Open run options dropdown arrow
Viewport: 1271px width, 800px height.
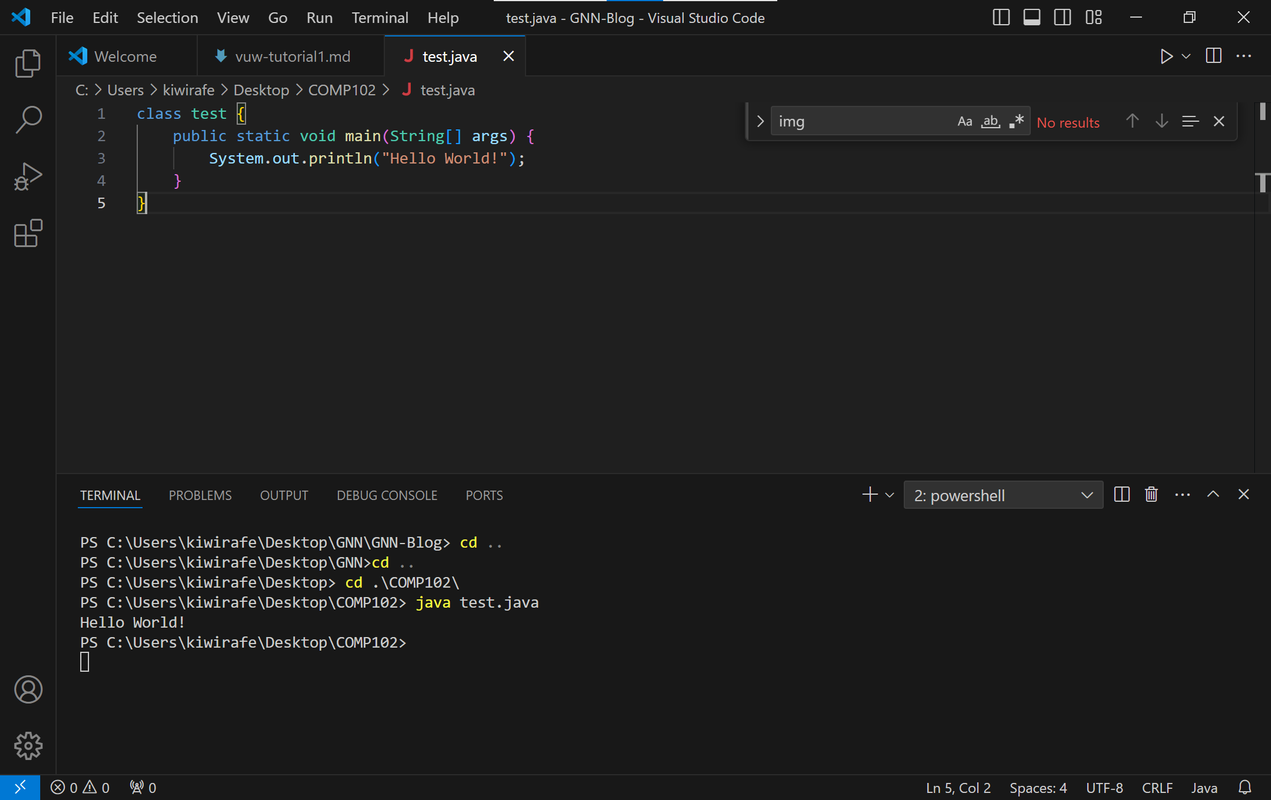coord(1186,56)
